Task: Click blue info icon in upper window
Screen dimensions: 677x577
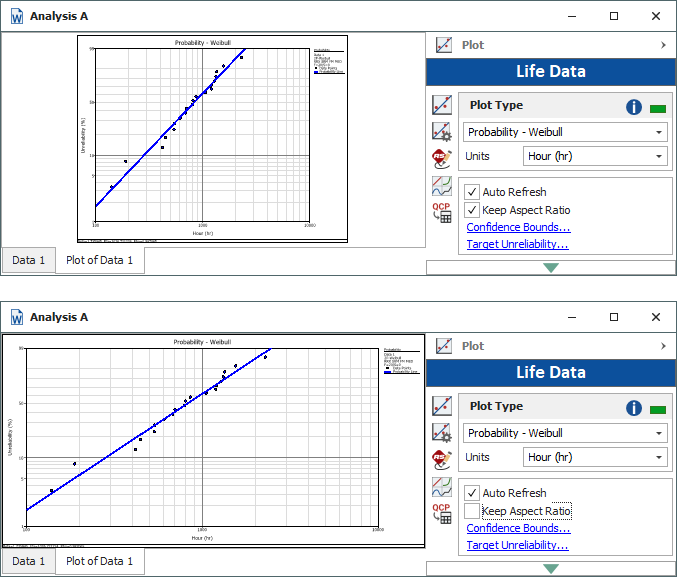Action: point(633,107)
